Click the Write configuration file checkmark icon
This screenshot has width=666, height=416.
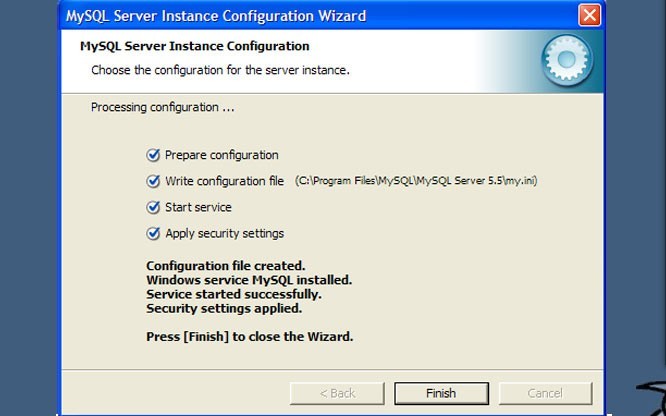pos(153,181)
